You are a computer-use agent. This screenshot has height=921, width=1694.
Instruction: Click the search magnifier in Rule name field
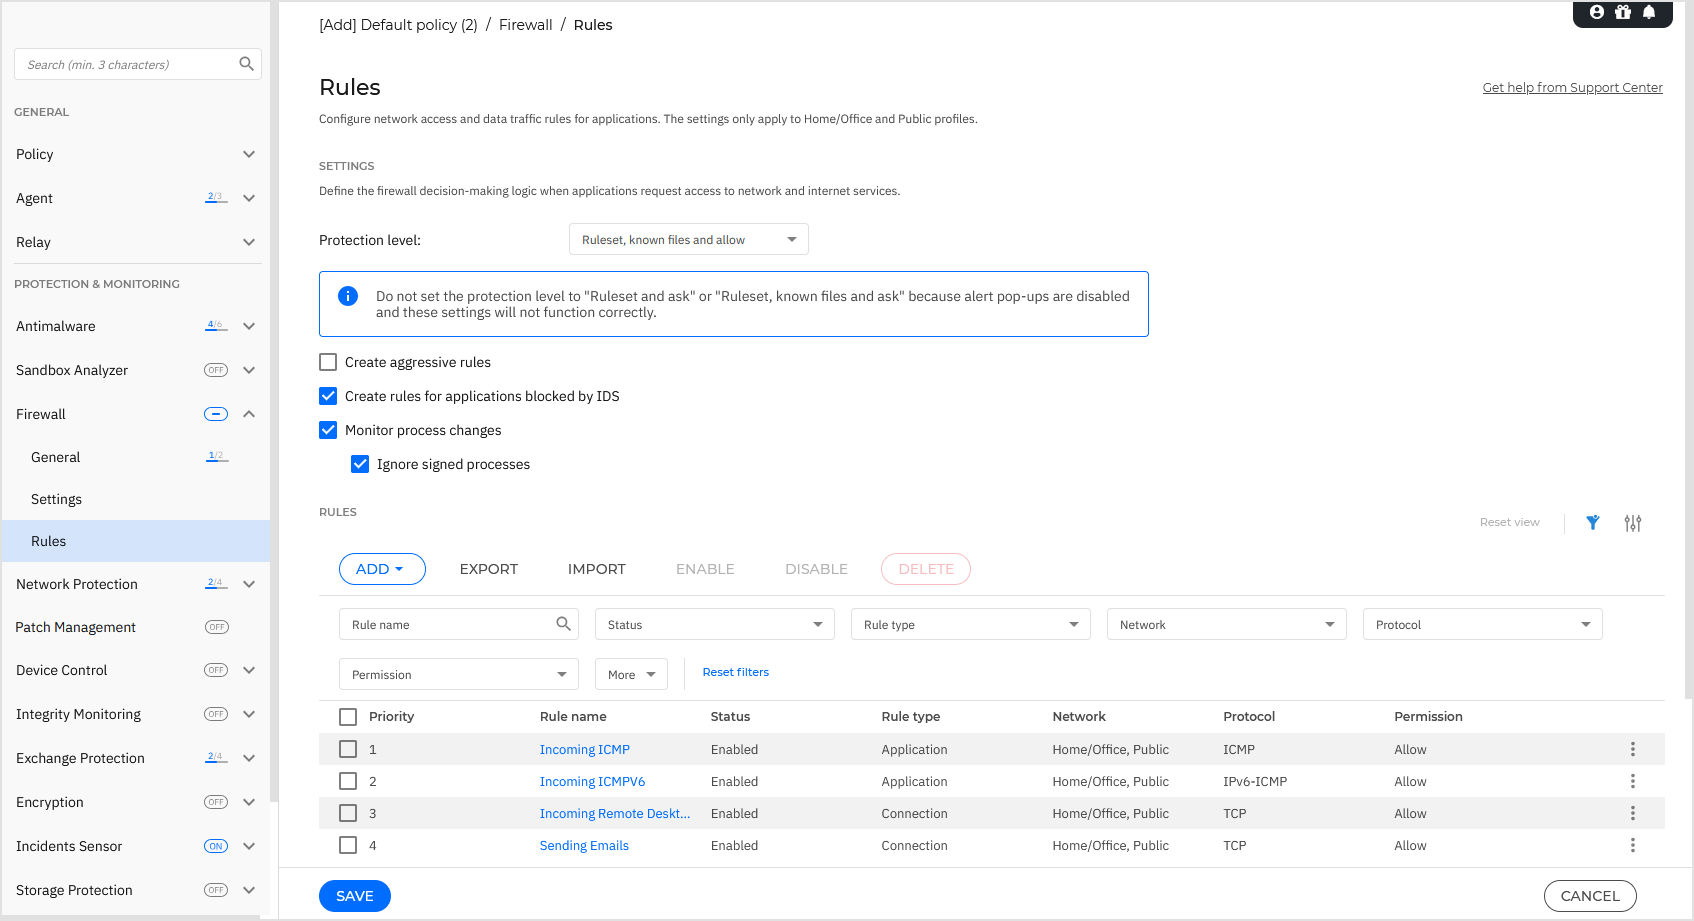point(563,624)
